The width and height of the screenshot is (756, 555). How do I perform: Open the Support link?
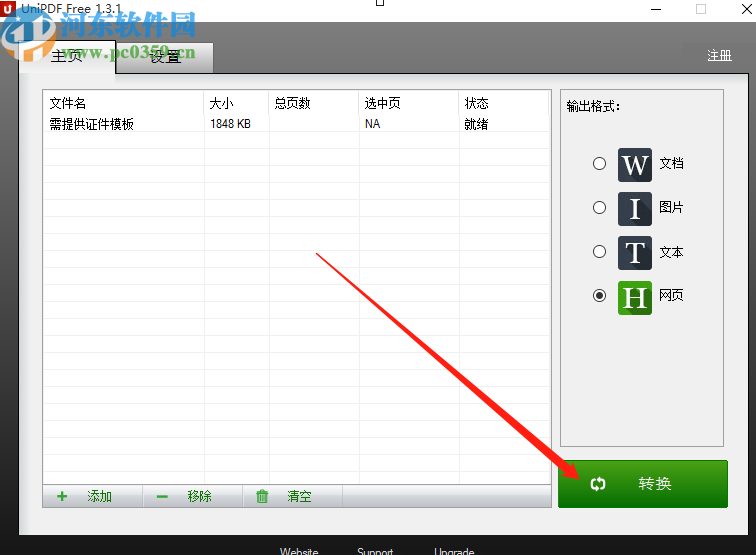coord(375,551)
